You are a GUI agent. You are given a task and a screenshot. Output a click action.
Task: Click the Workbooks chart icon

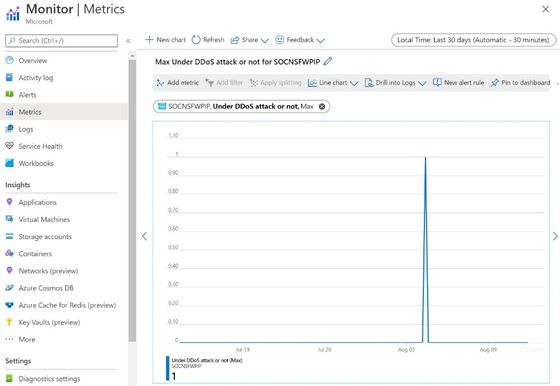(x=10, y=163)
